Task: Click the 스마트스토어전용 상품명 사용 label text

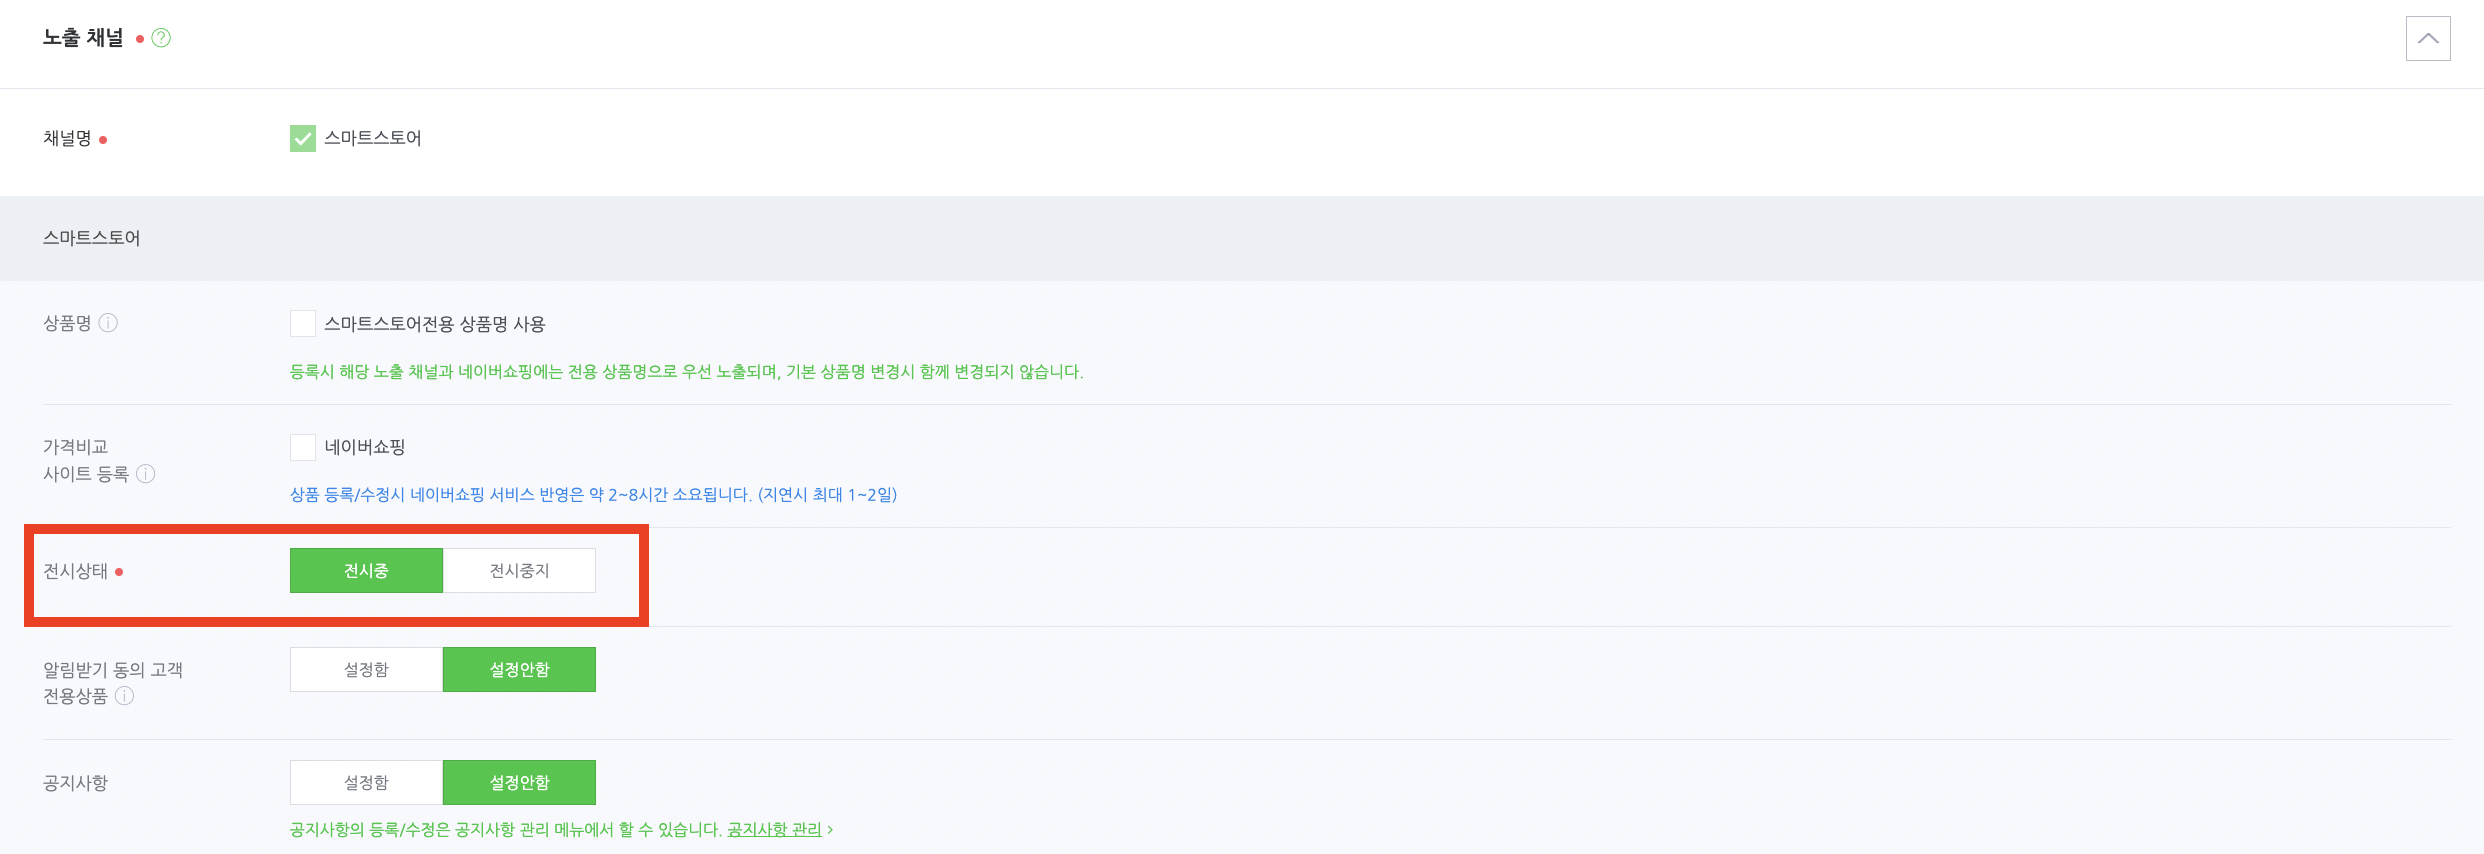Action: [434, 324]
